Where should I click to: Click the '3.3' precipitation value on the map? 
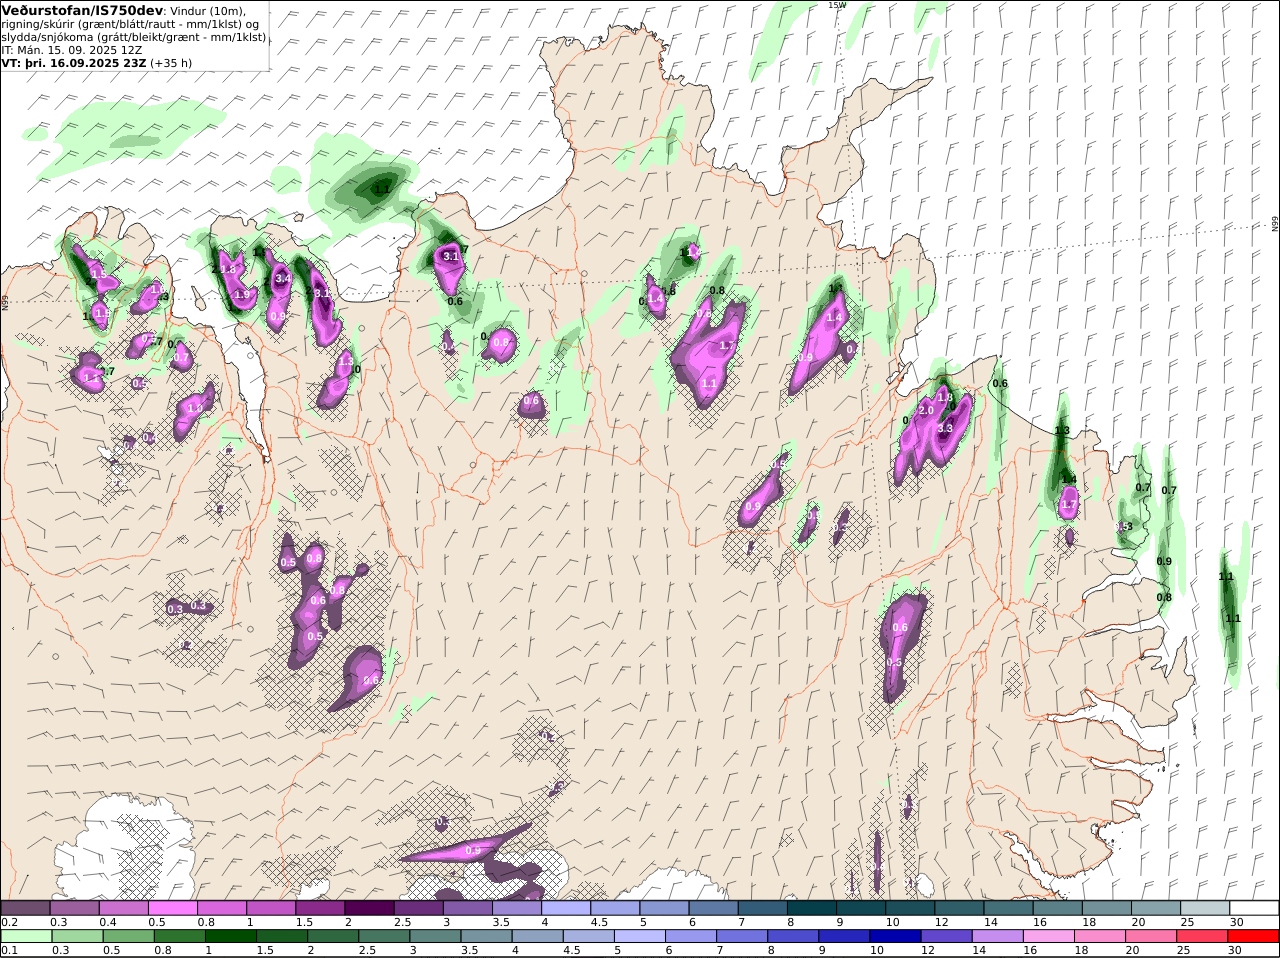tap(945, 428)
